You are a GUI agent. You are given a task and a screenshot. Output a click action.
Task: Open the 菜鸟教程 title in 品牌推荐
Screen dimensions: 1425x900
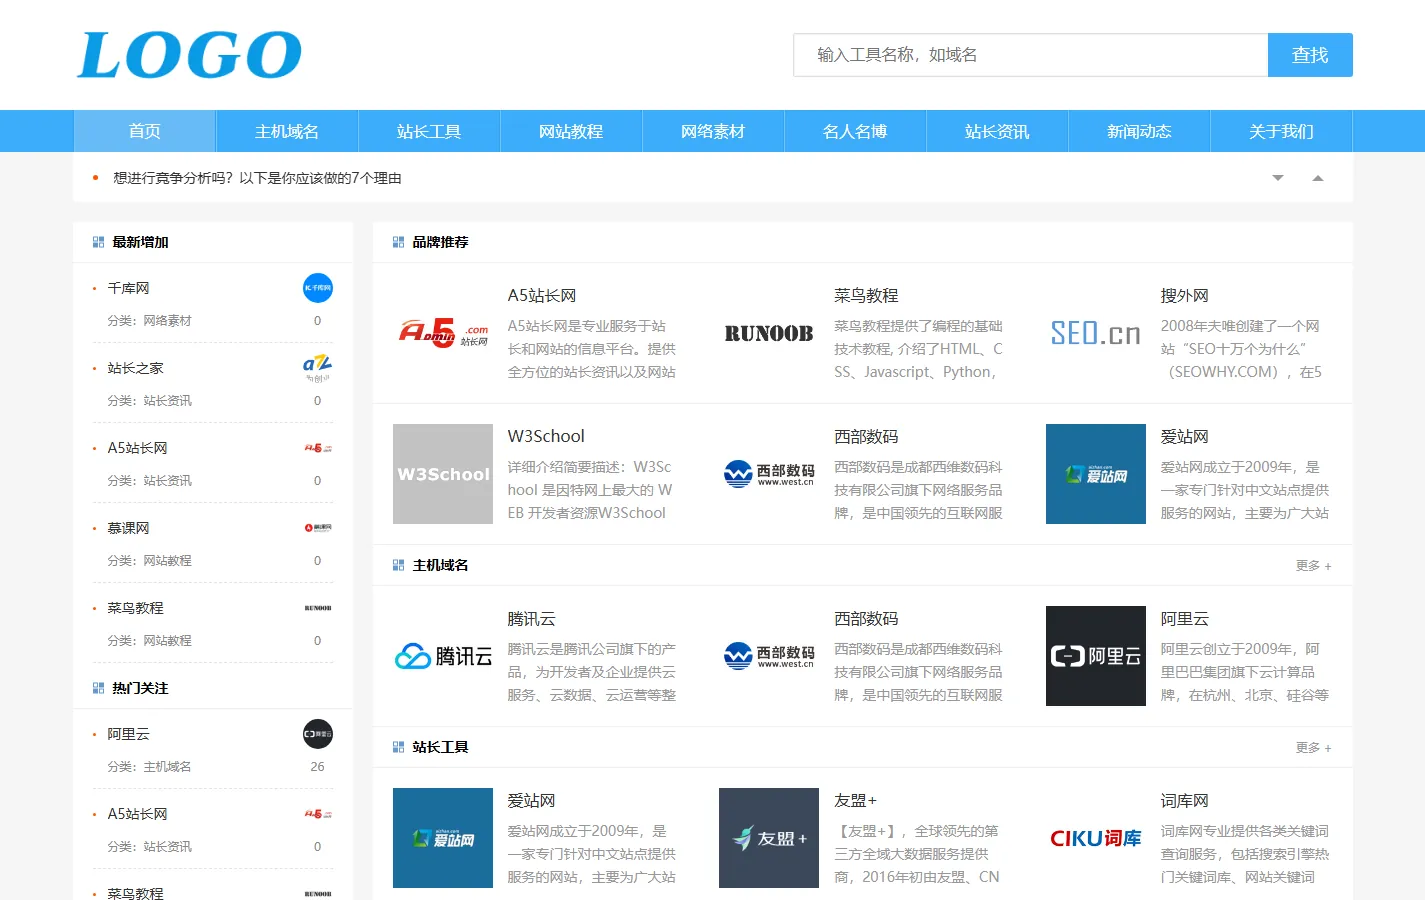pyautogui.click(x=866, y=296)
